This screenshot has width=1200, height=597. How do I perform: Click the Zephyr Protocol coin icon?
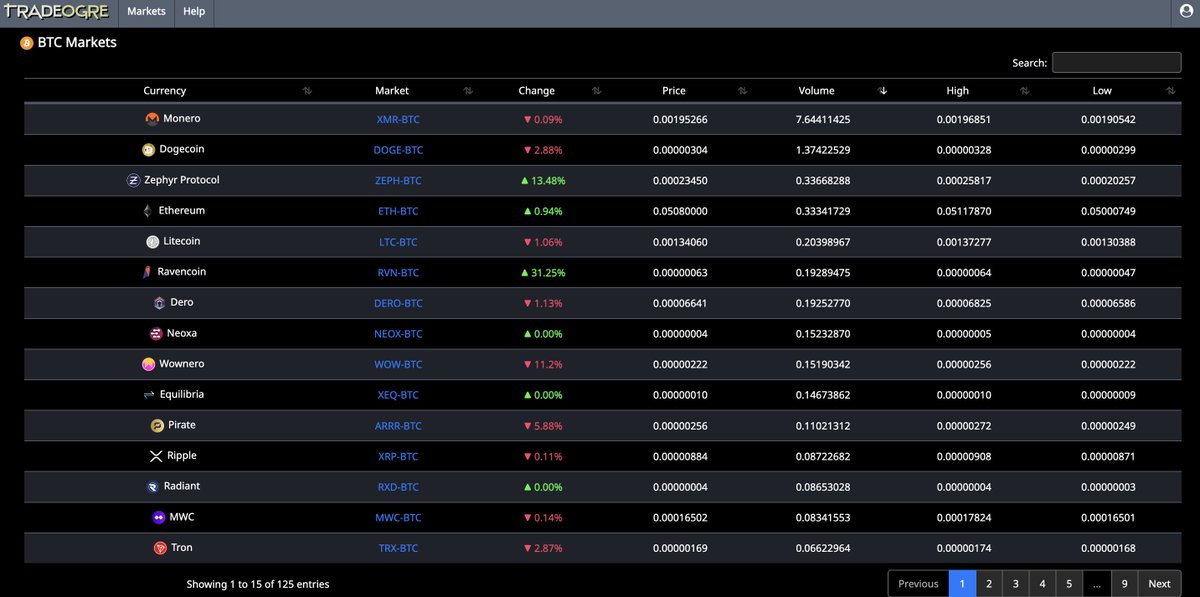pyautogui.click(x=134, y=181)
